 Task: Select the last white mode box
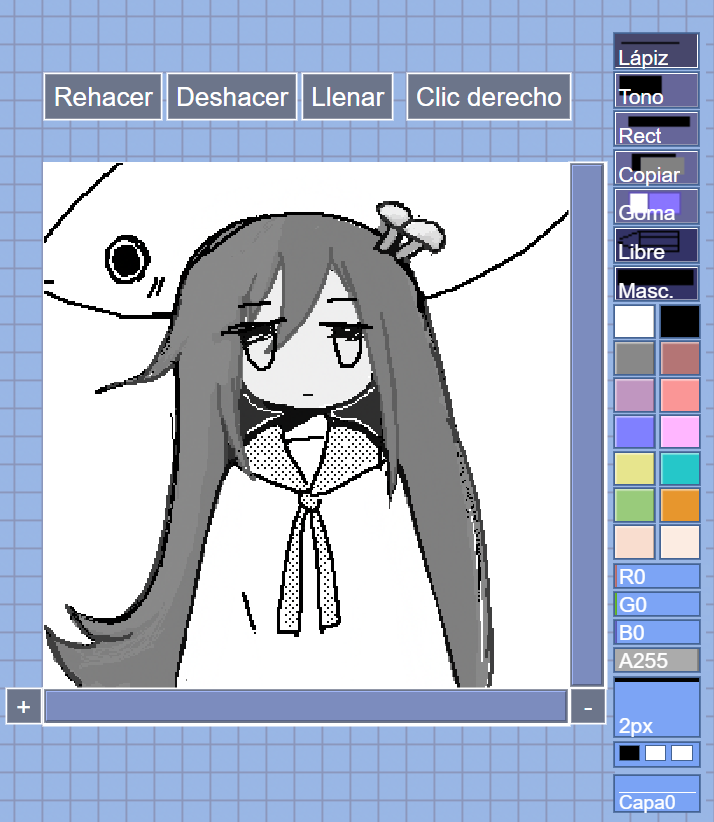point(681,753)
